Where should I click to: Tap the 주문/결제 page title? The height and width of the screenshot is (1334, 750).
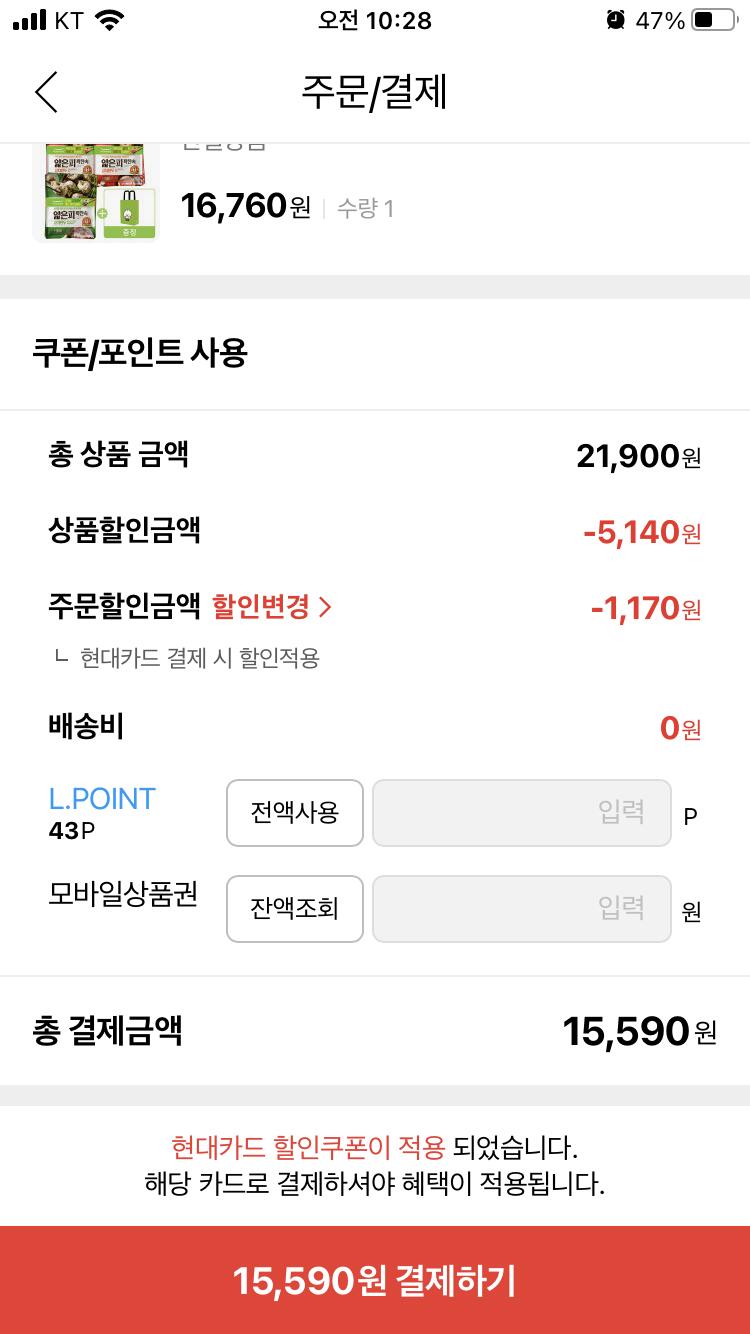[374, 92]
